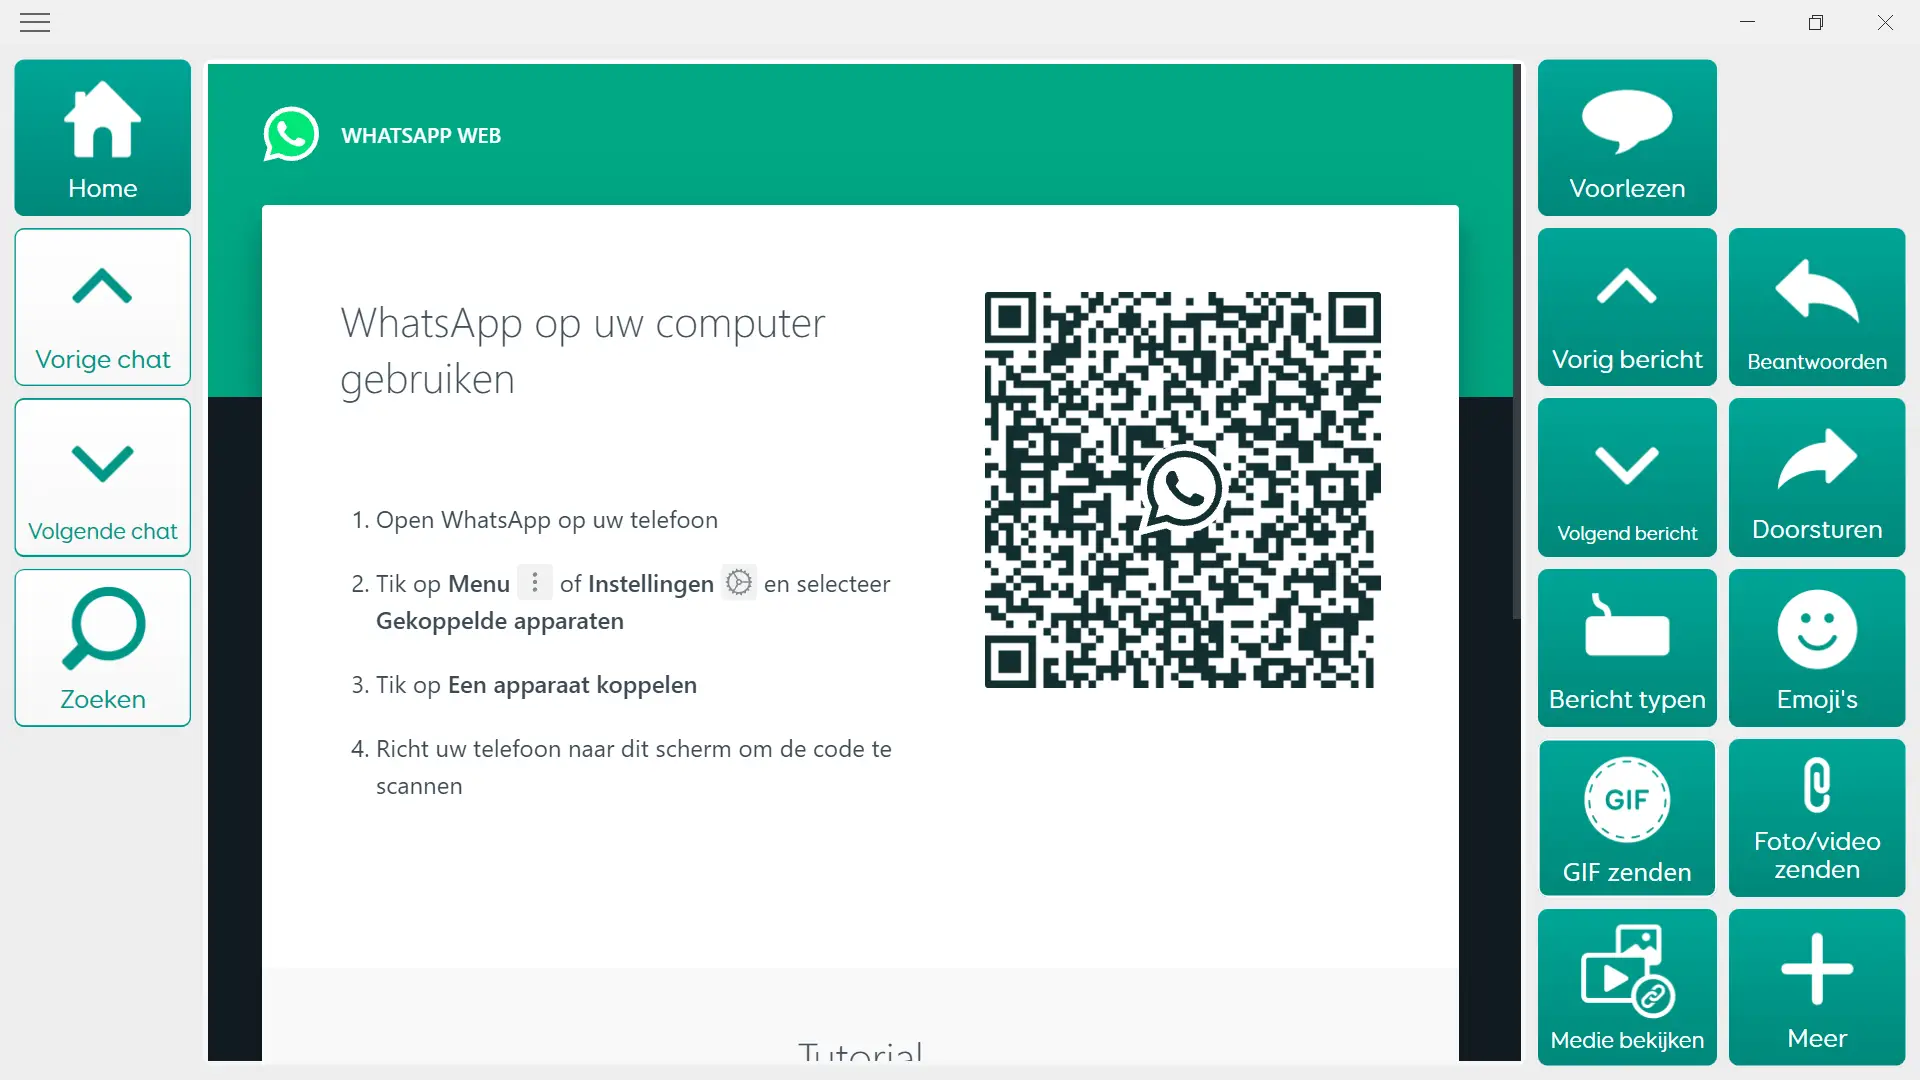Choose Doorsturen forward tile
This screenshot has width=1920, height=1080.
point(1817,477)
